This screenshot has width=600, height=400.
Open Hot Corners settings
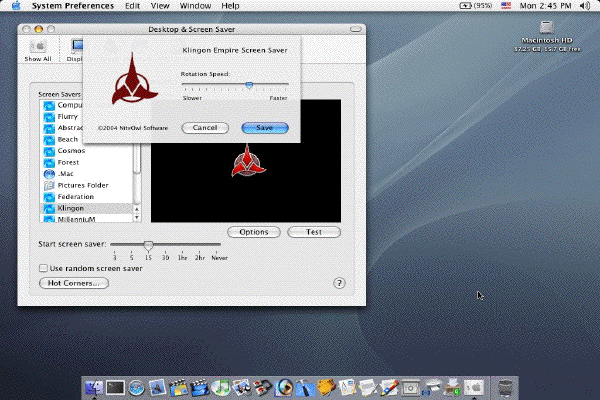[74, 283]
